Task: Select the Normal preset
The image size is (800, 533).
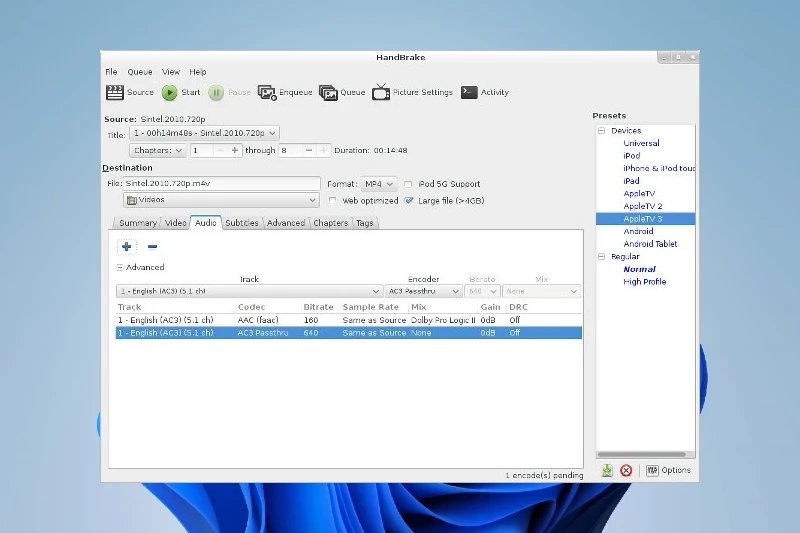Action: (x=639, y=269)
